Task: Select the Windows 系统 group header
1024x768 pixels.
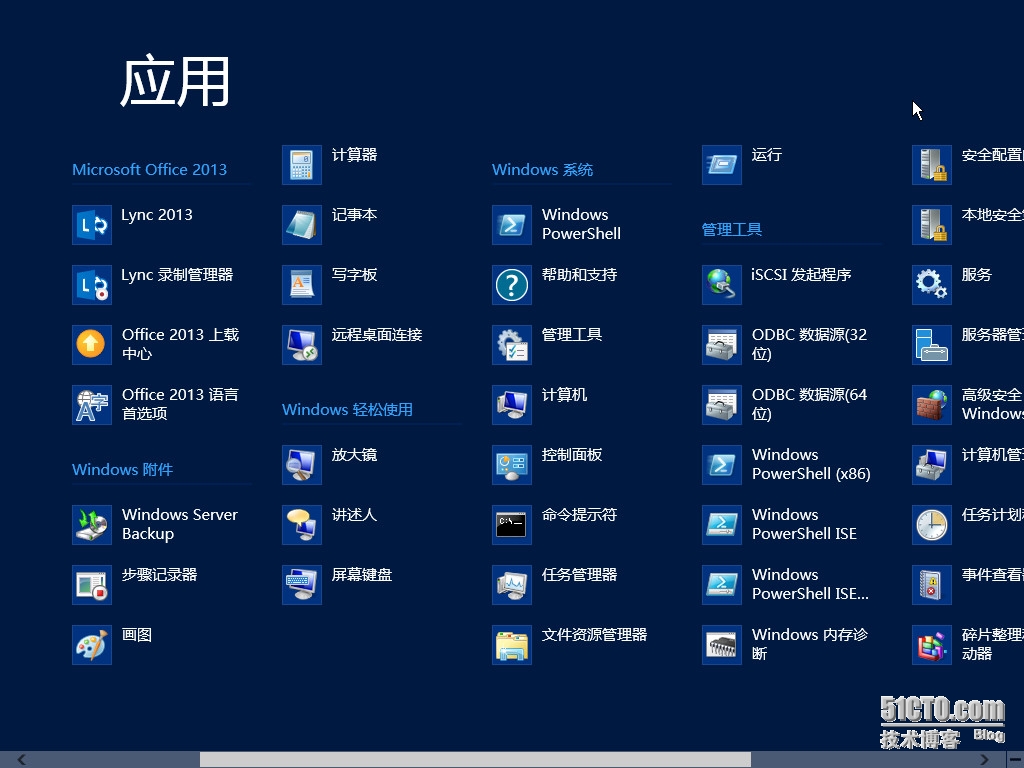Action: coord(542,170)
